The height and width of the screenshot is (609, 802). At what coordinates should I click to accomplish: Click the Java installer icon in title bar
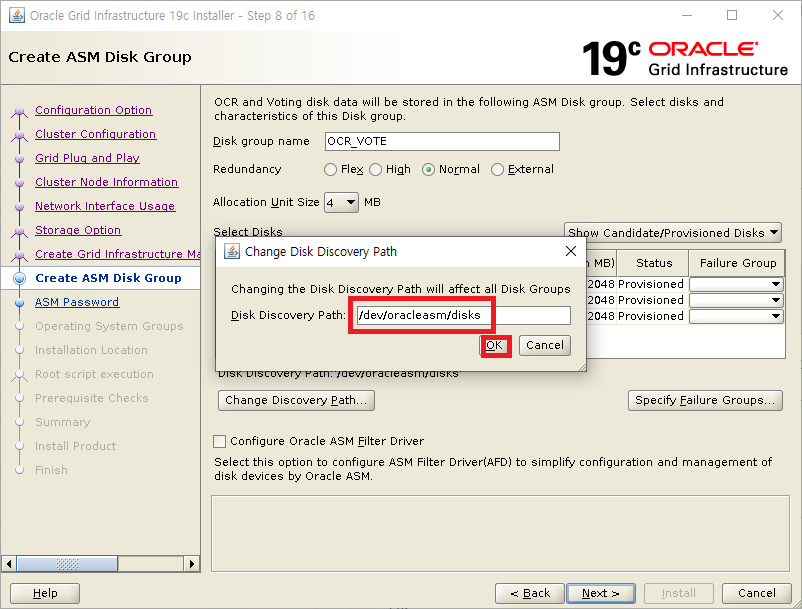click(16, 15)
